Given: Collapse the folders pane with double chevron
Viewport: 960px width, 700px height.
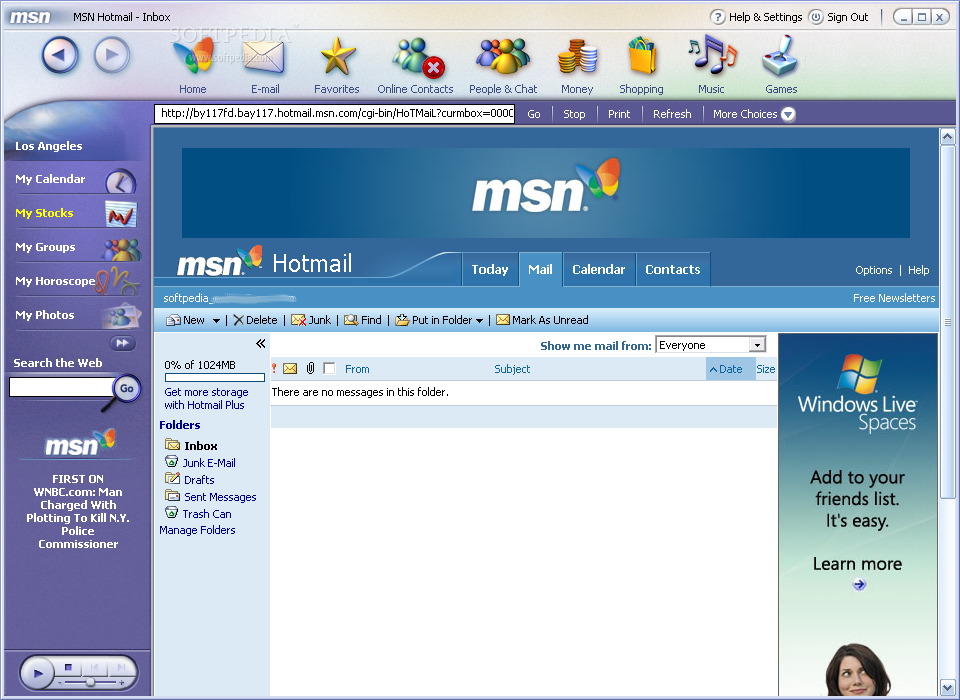Looking at the screenshot, I should click(x=260, y=344).
